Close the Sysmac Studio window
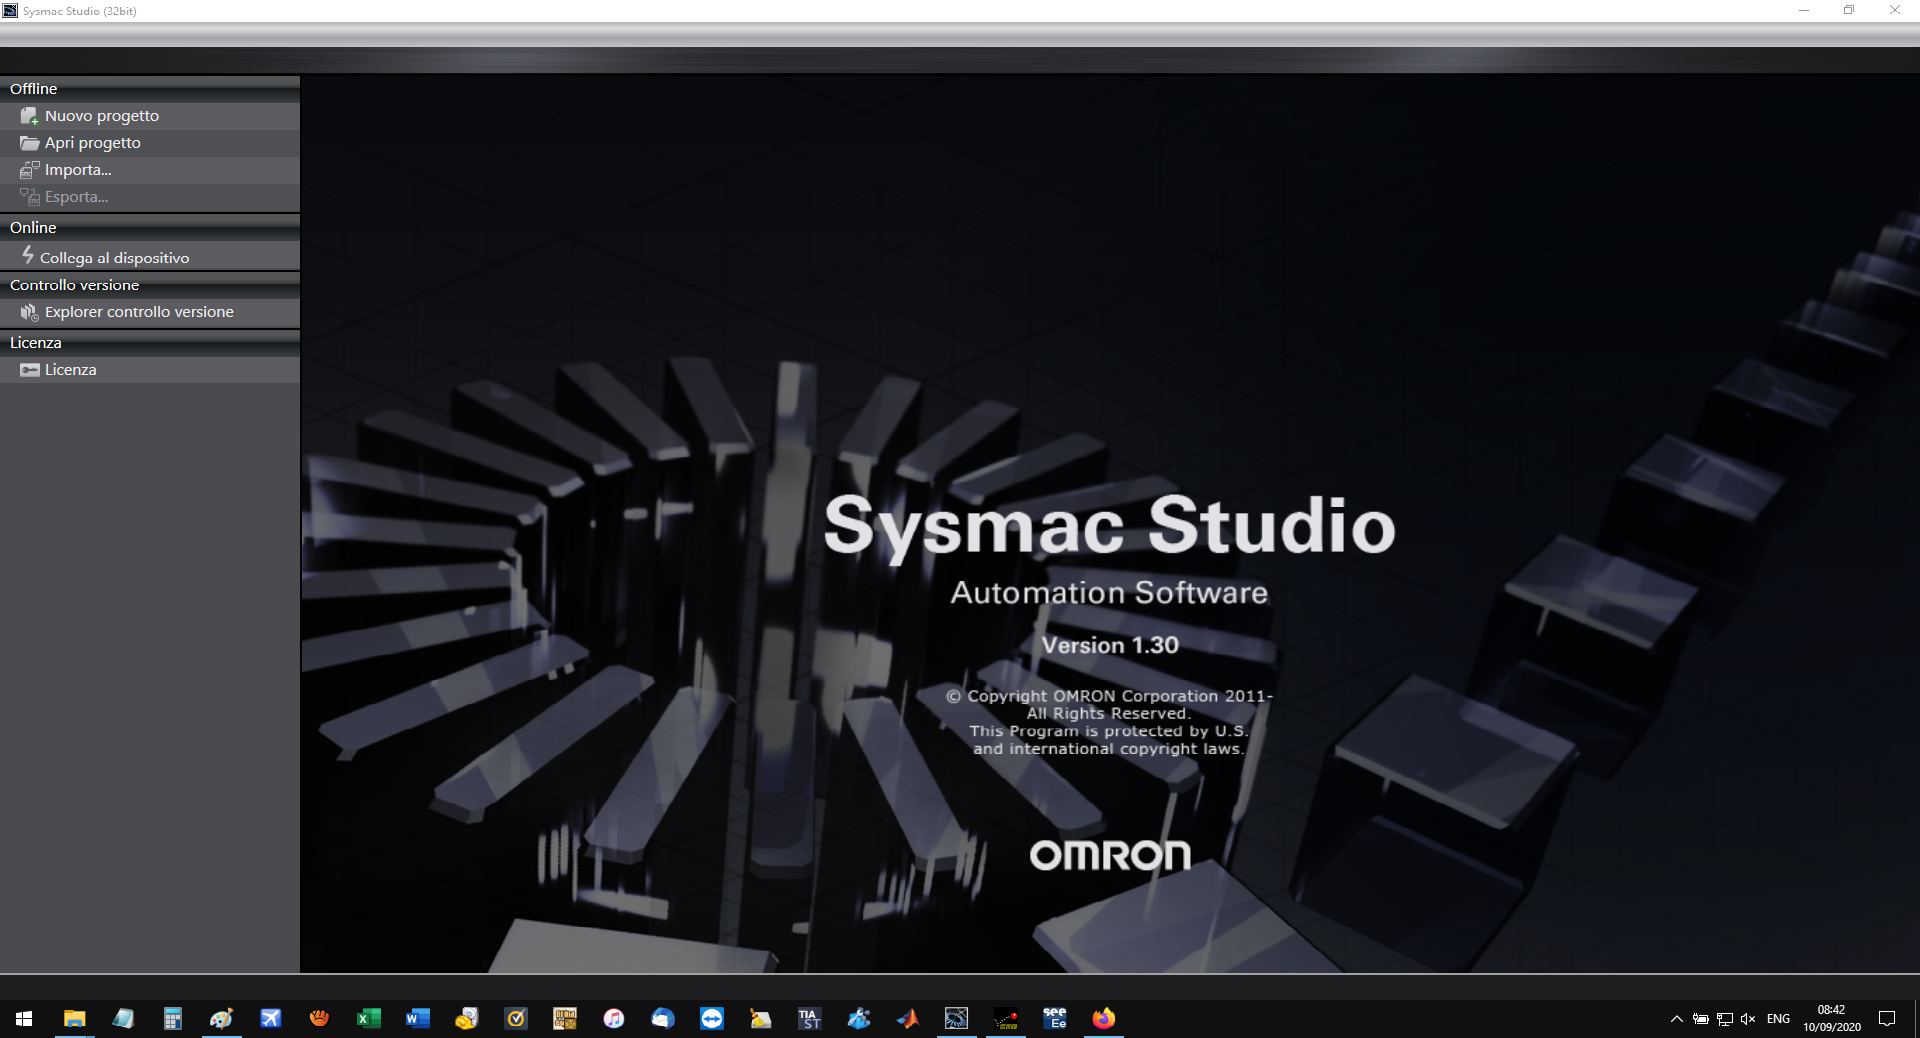 pos(1895,10)
